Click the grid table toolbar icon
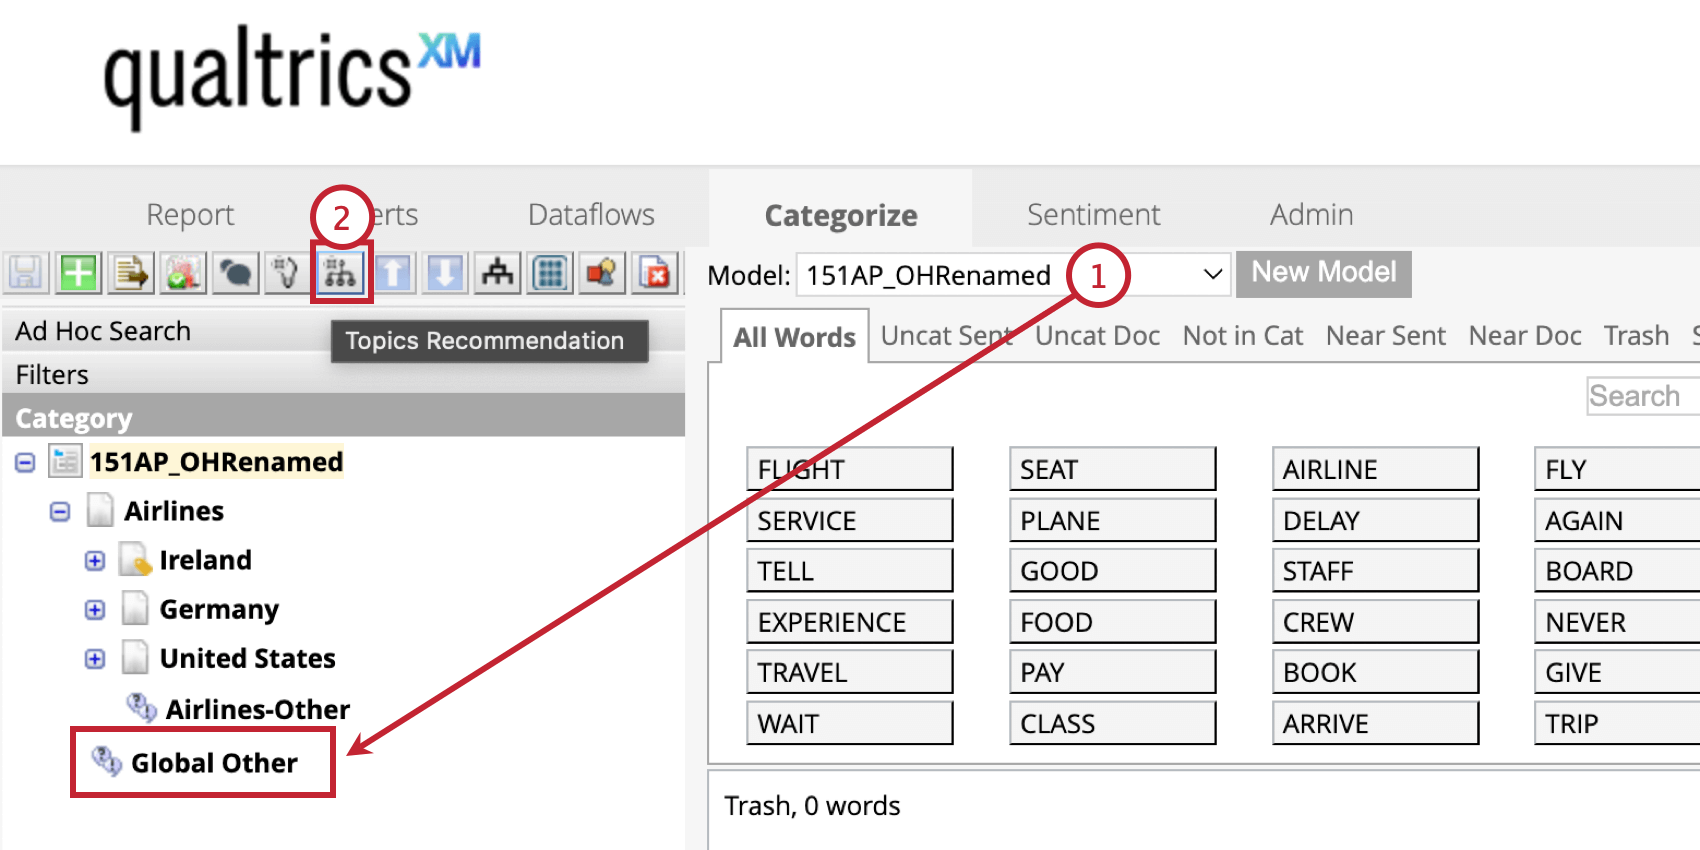The image size is (1700, 850). (550, 273)
